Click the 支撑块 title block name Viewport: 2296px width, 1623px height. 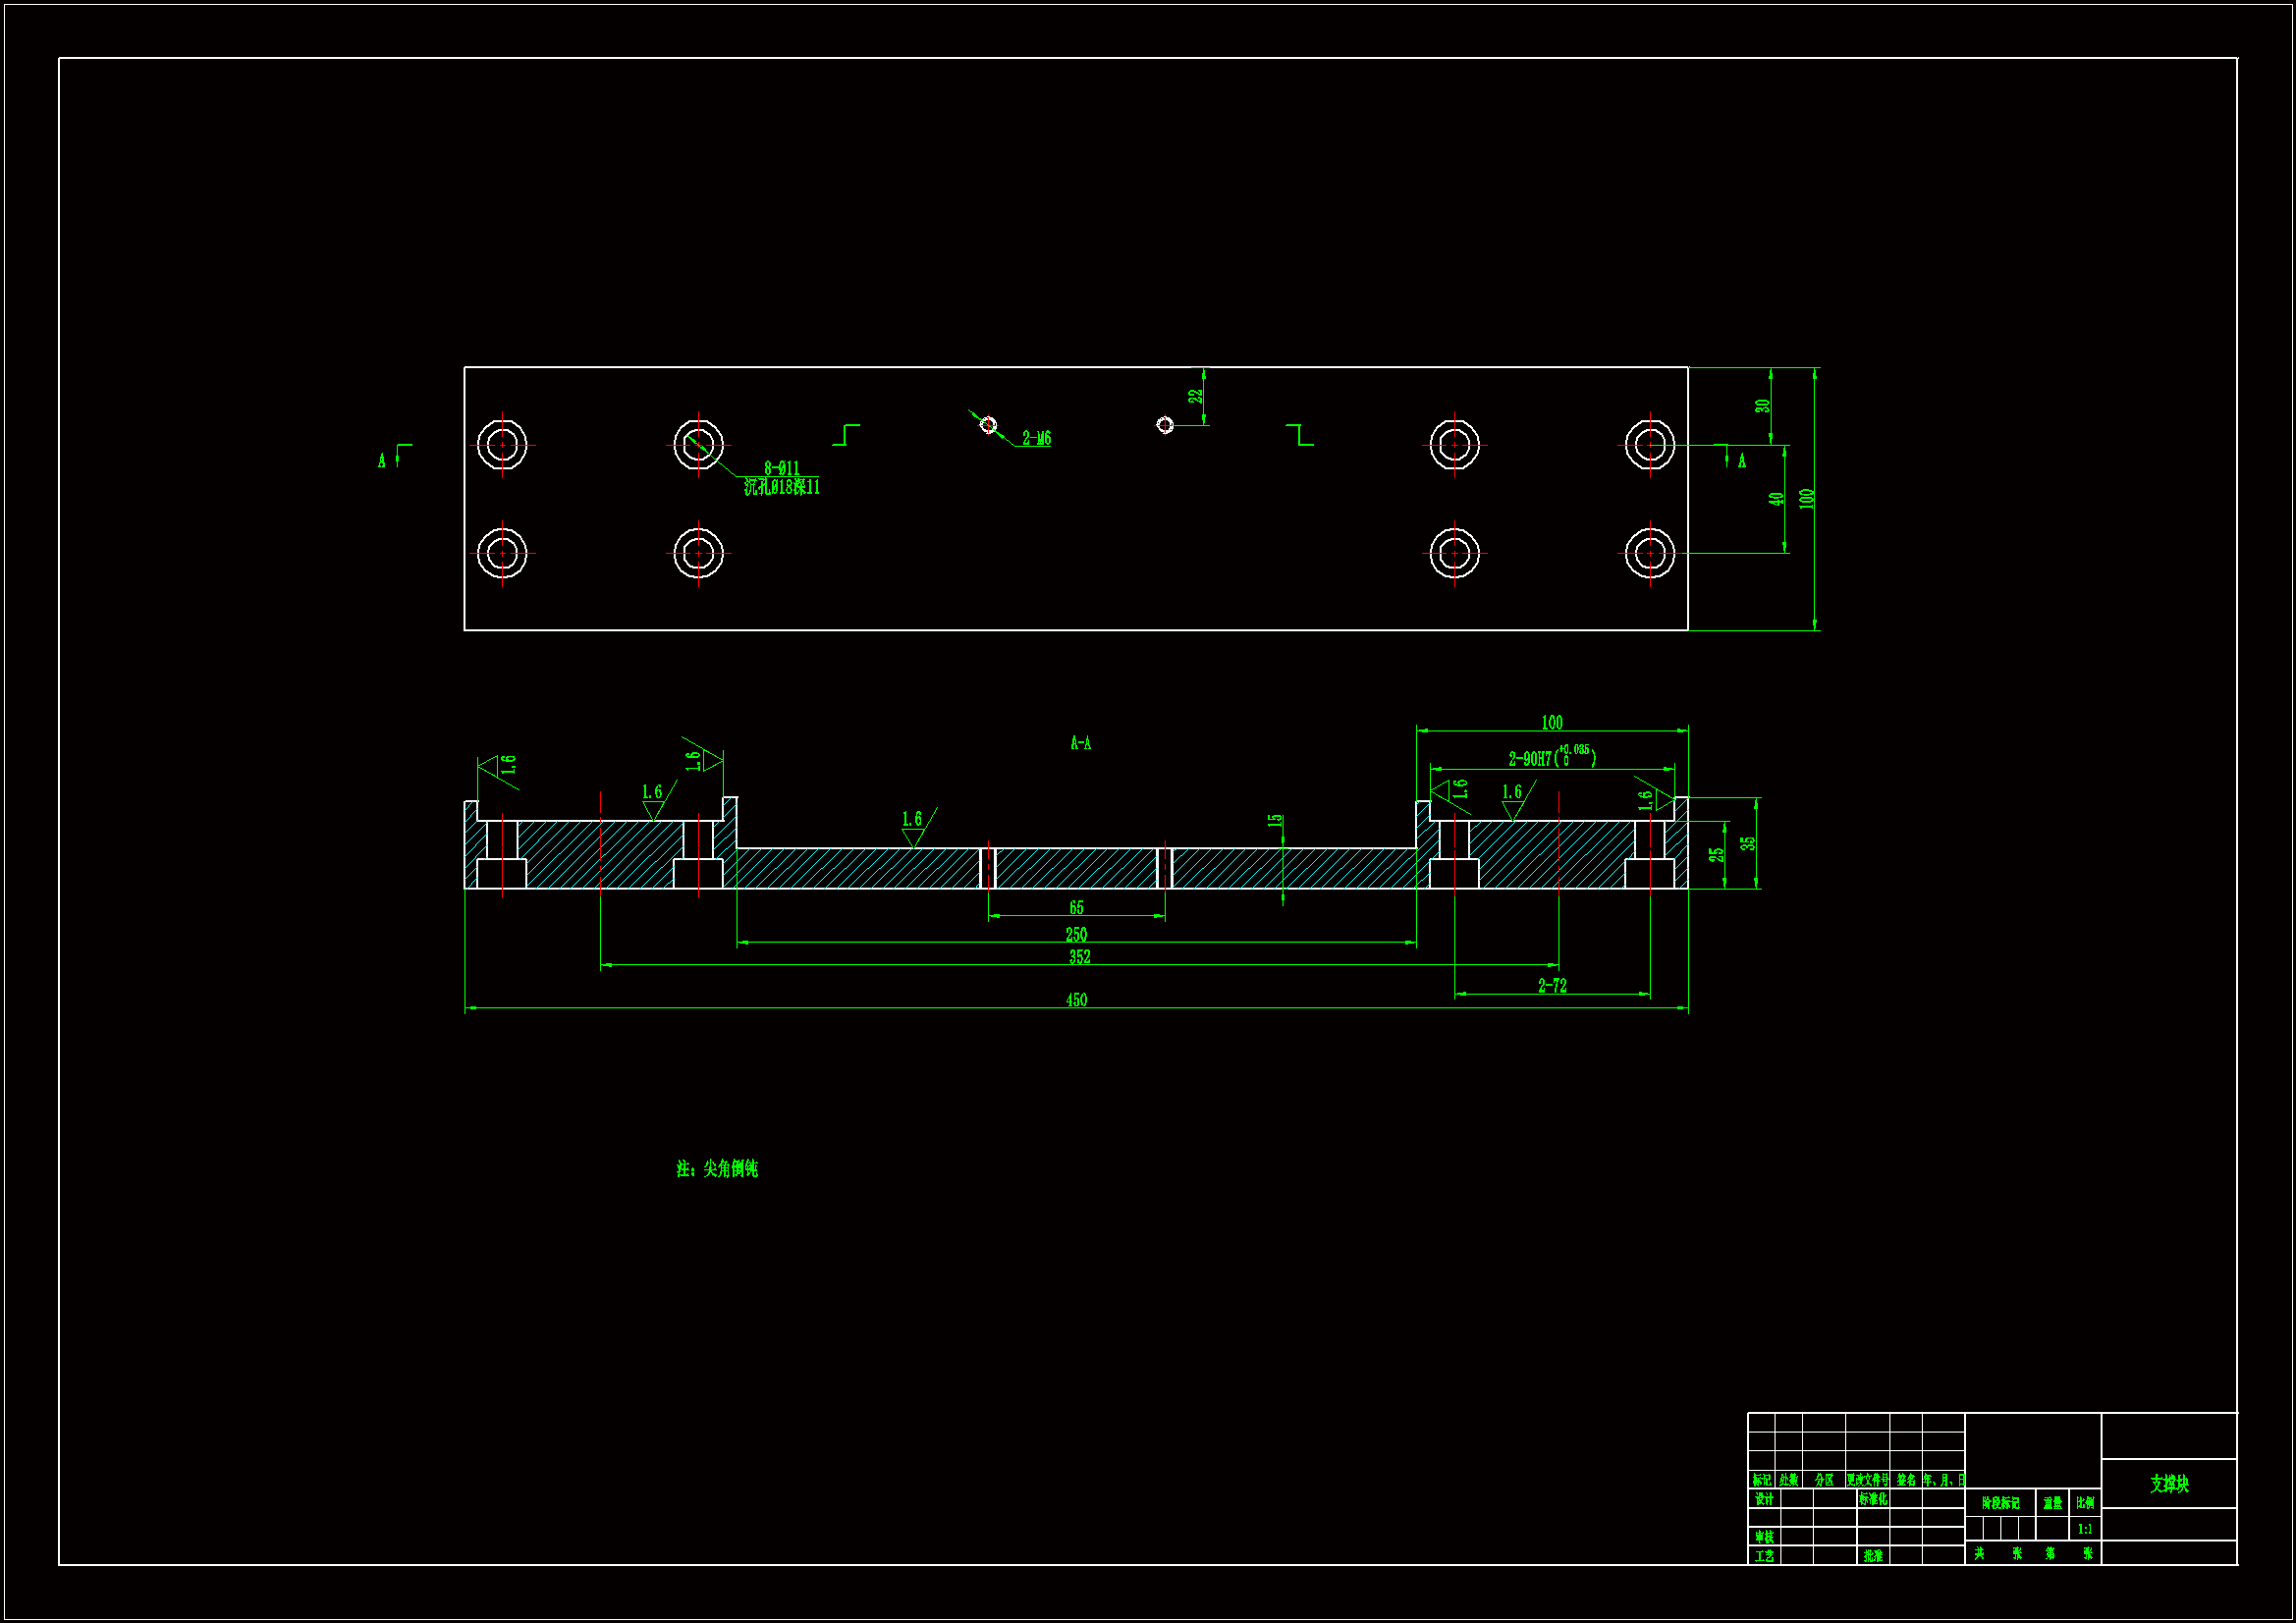[x=2169, y=1484]
